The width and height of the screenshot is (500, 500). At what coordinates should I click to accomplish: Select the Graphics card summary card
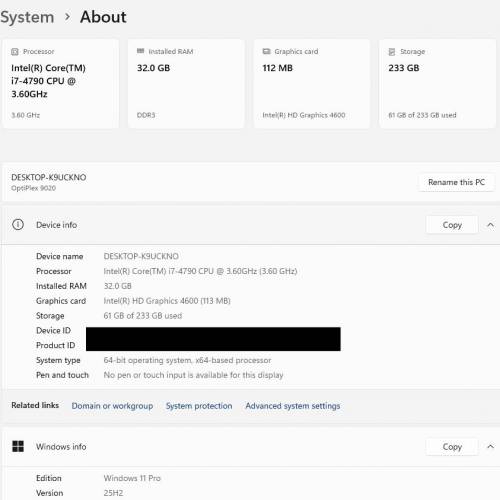tap(312, 83)
